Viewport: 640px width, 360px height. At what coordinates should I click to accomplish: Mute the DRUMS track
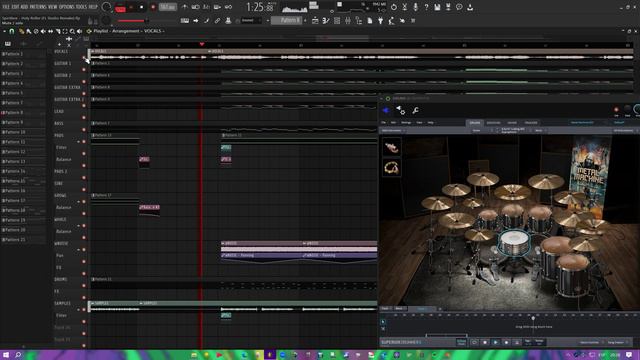84,286
